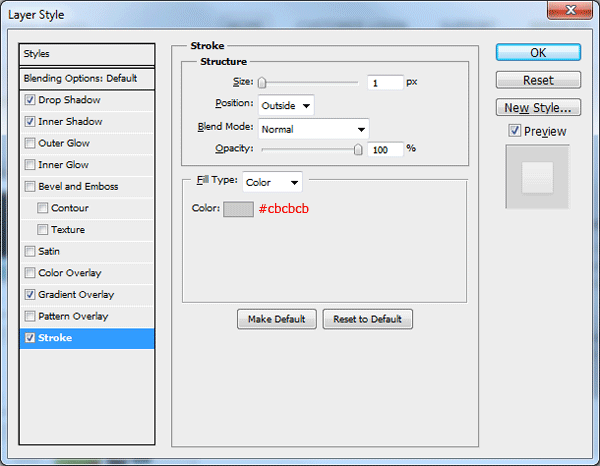Open the Inner Glow settings label

tap(64, 165)
